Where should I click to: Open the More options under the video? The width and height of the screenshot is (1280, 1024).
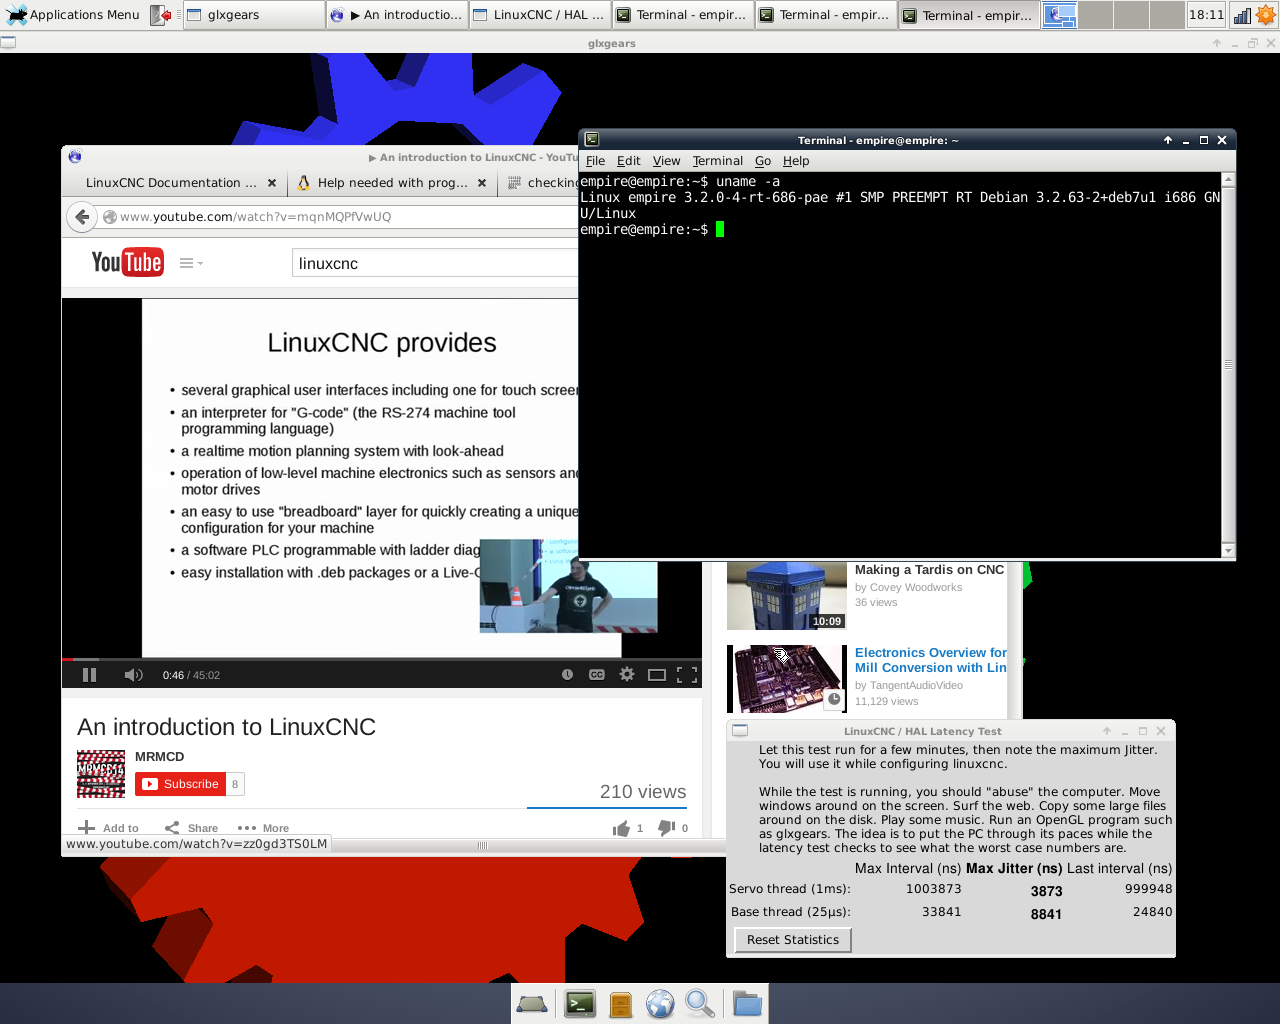click(x=264, y=828)
